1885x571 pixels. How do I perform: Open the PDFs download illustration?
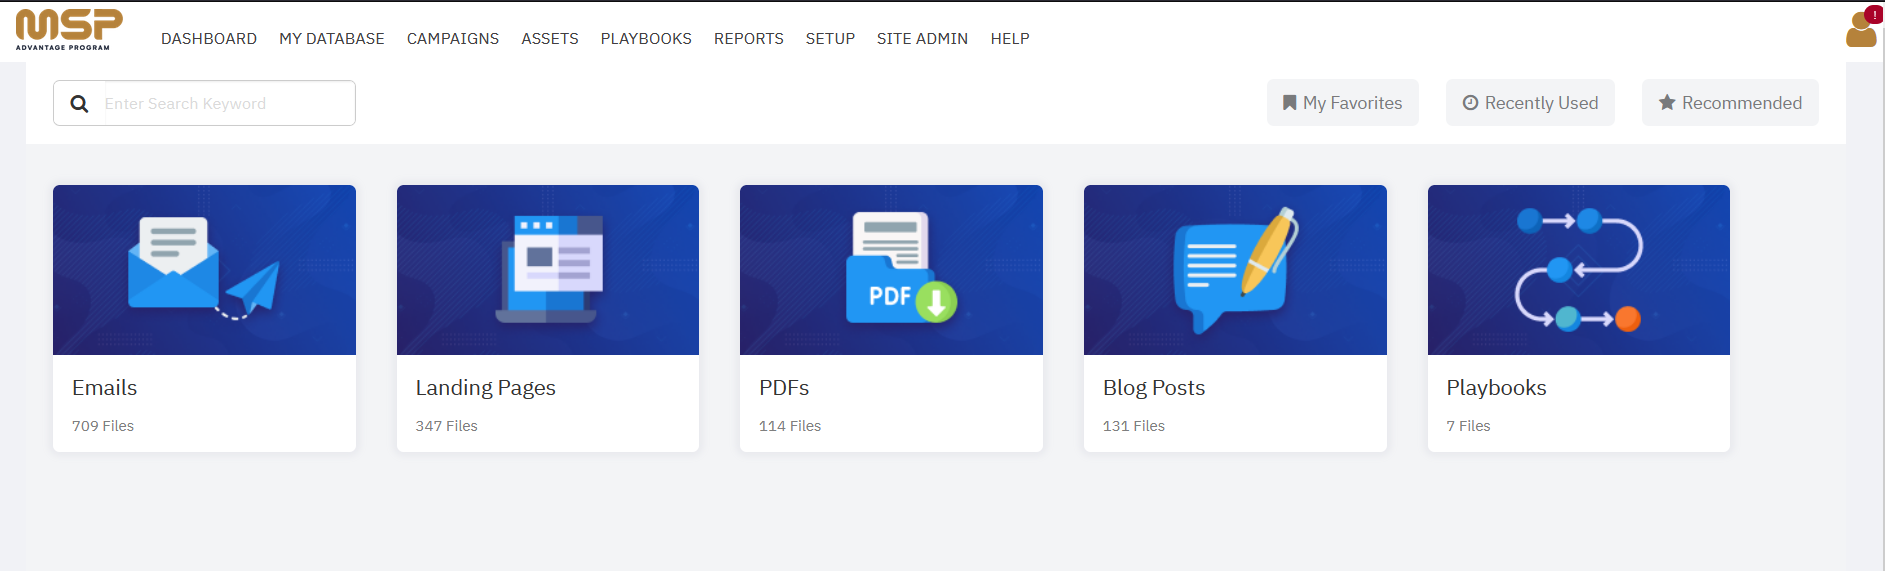891,270
